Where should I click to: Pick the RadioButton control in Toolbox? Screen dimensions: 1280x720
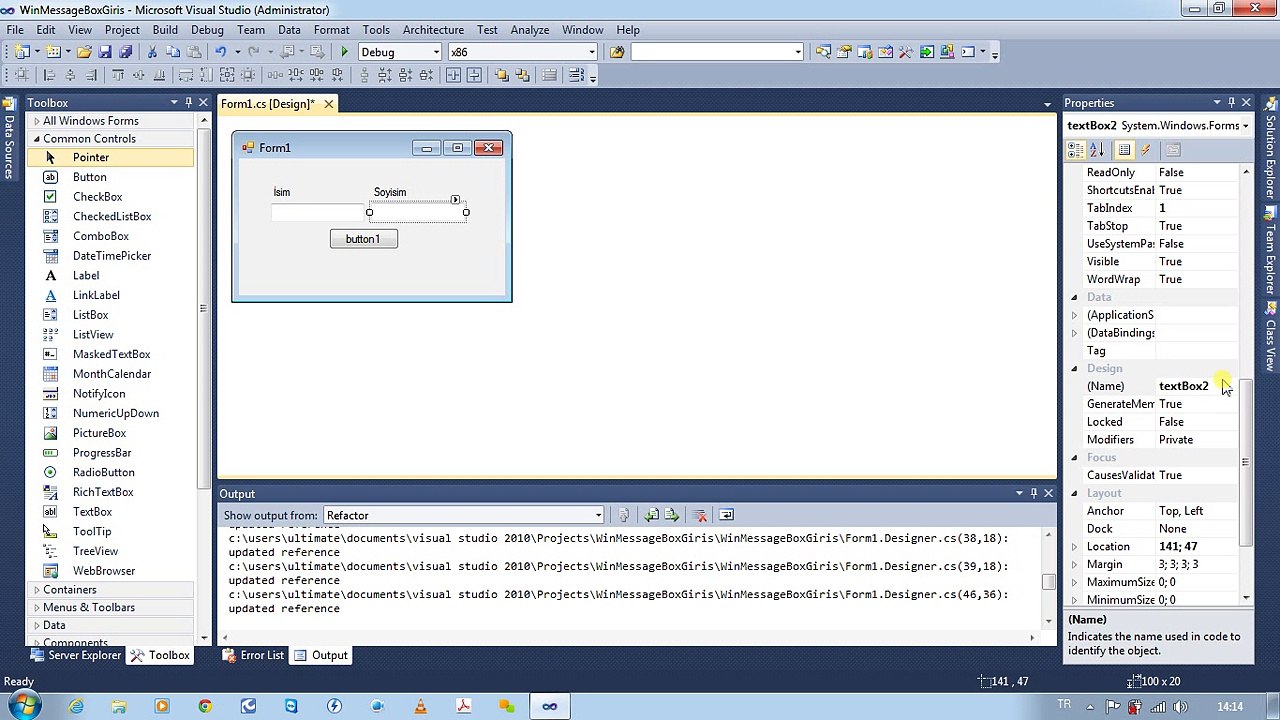point(103,472)
